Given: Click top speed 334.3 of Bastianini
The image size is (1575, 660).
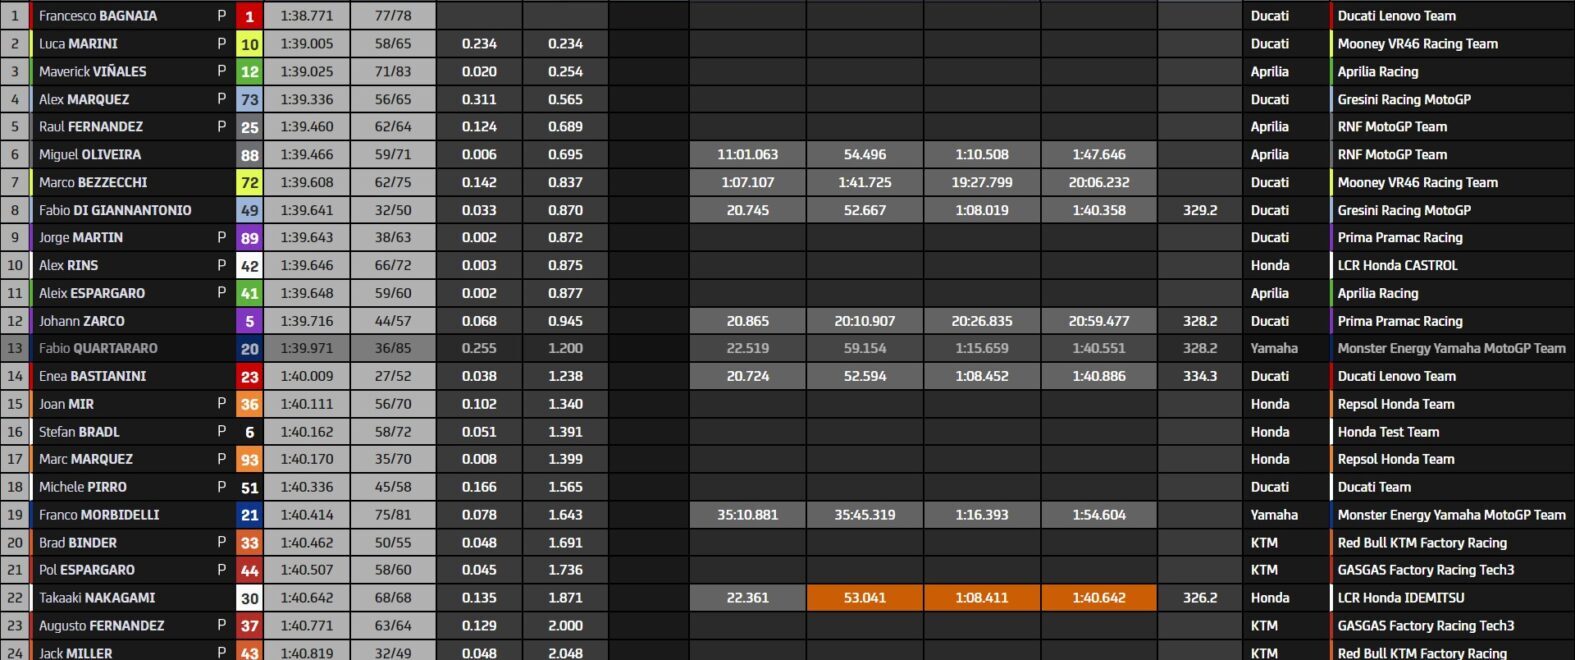Looking at the screenshot, I should click(x=1200, y=377).
